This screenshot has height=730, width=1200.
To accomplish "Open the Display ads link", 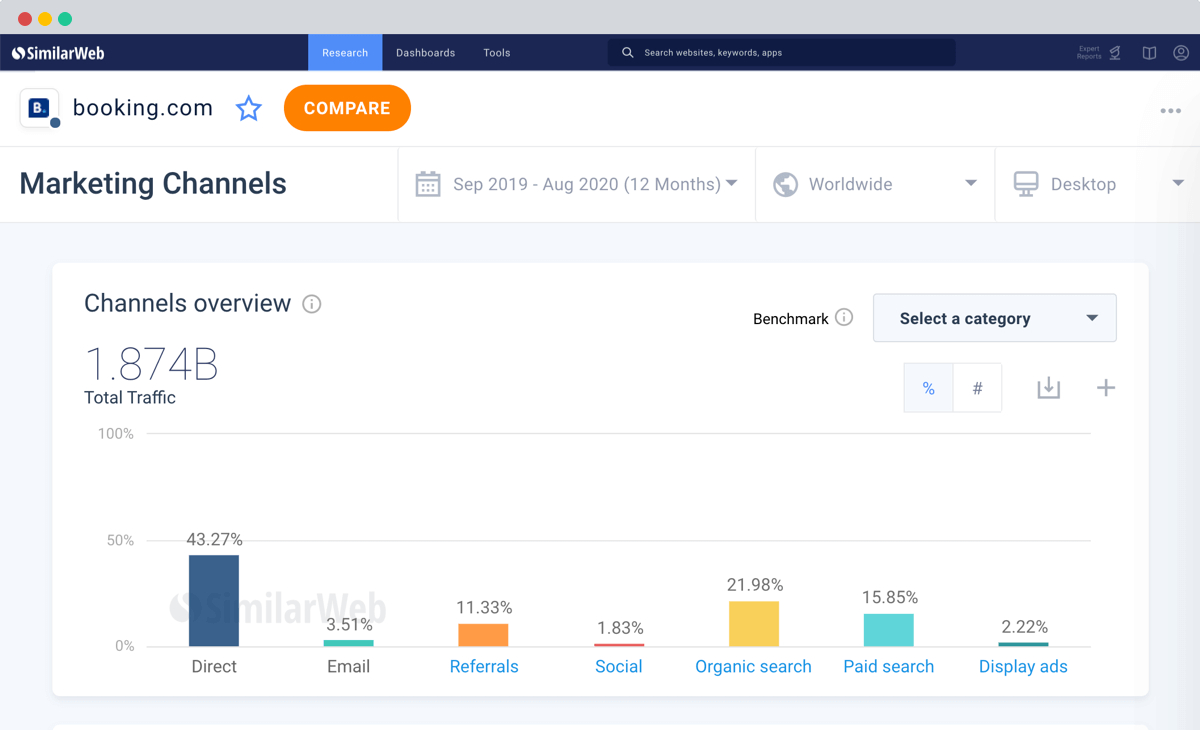I will [x=1023, y=666].
